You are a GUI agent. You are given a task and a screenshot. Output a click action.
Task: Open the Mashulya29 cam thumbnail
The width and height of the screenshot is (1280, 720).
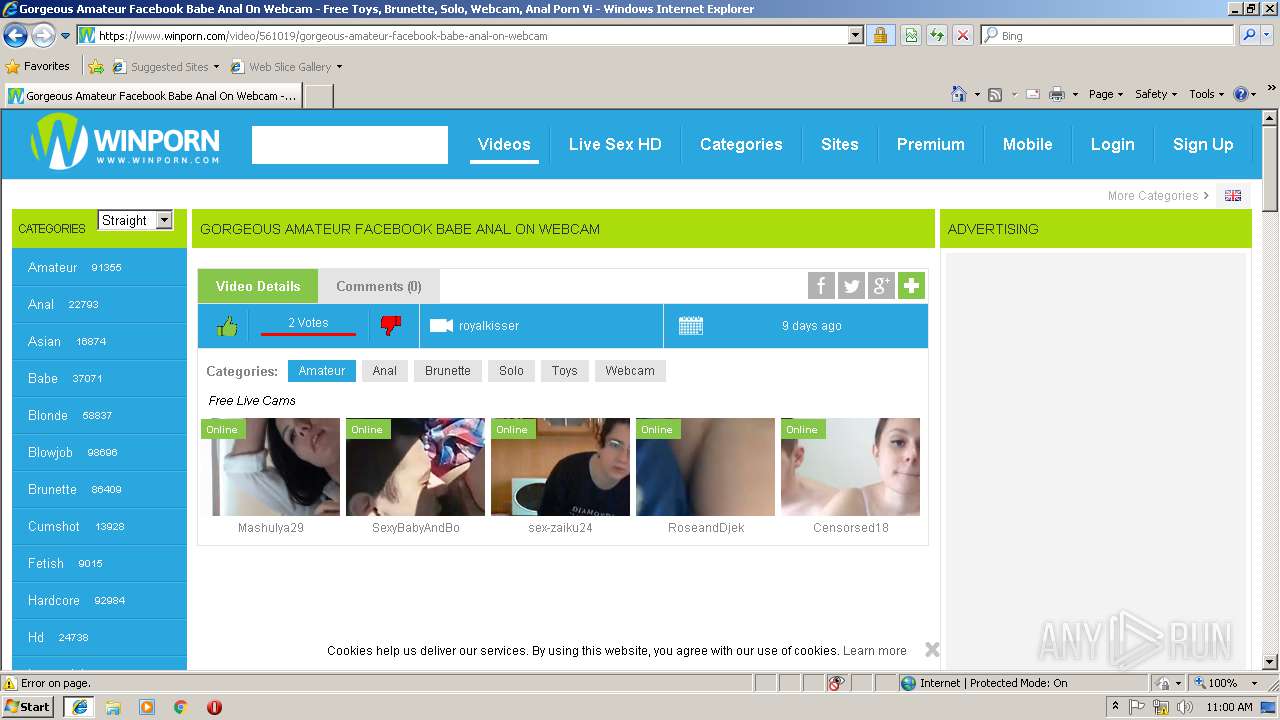coord(271,467)
